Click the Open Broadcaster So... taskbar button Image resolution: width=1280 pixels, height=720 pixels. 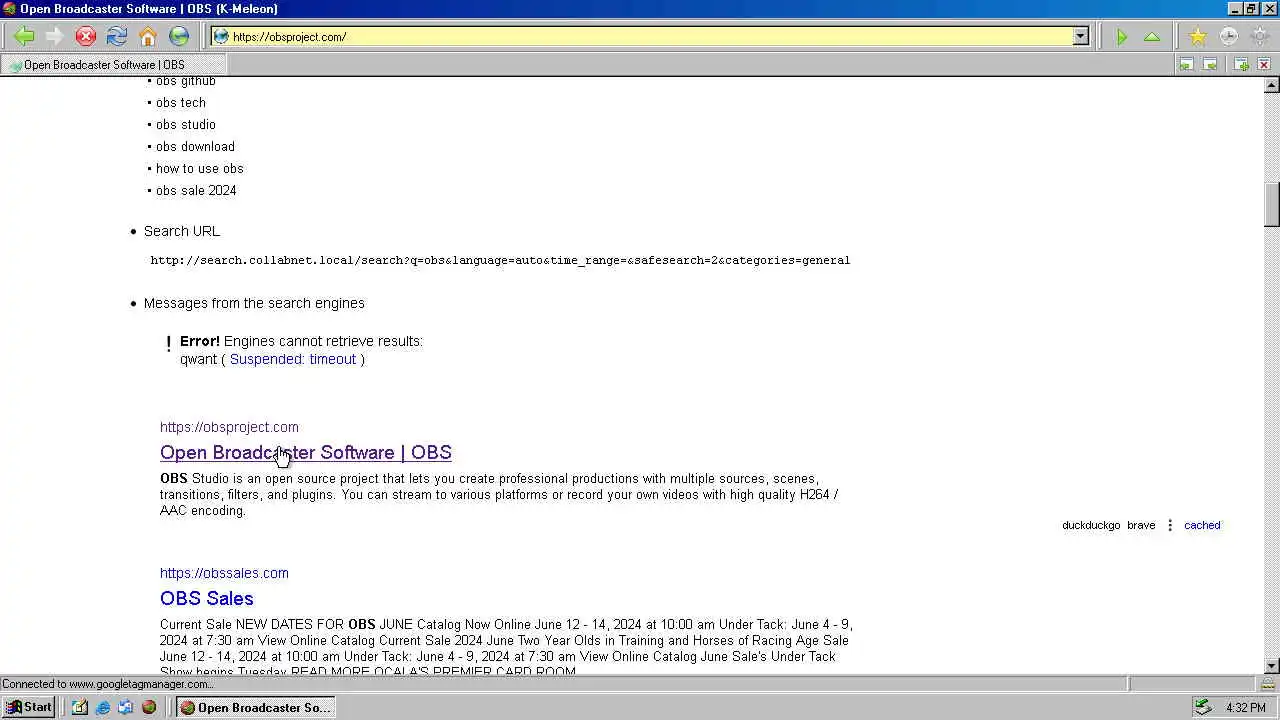pos(255,707)
